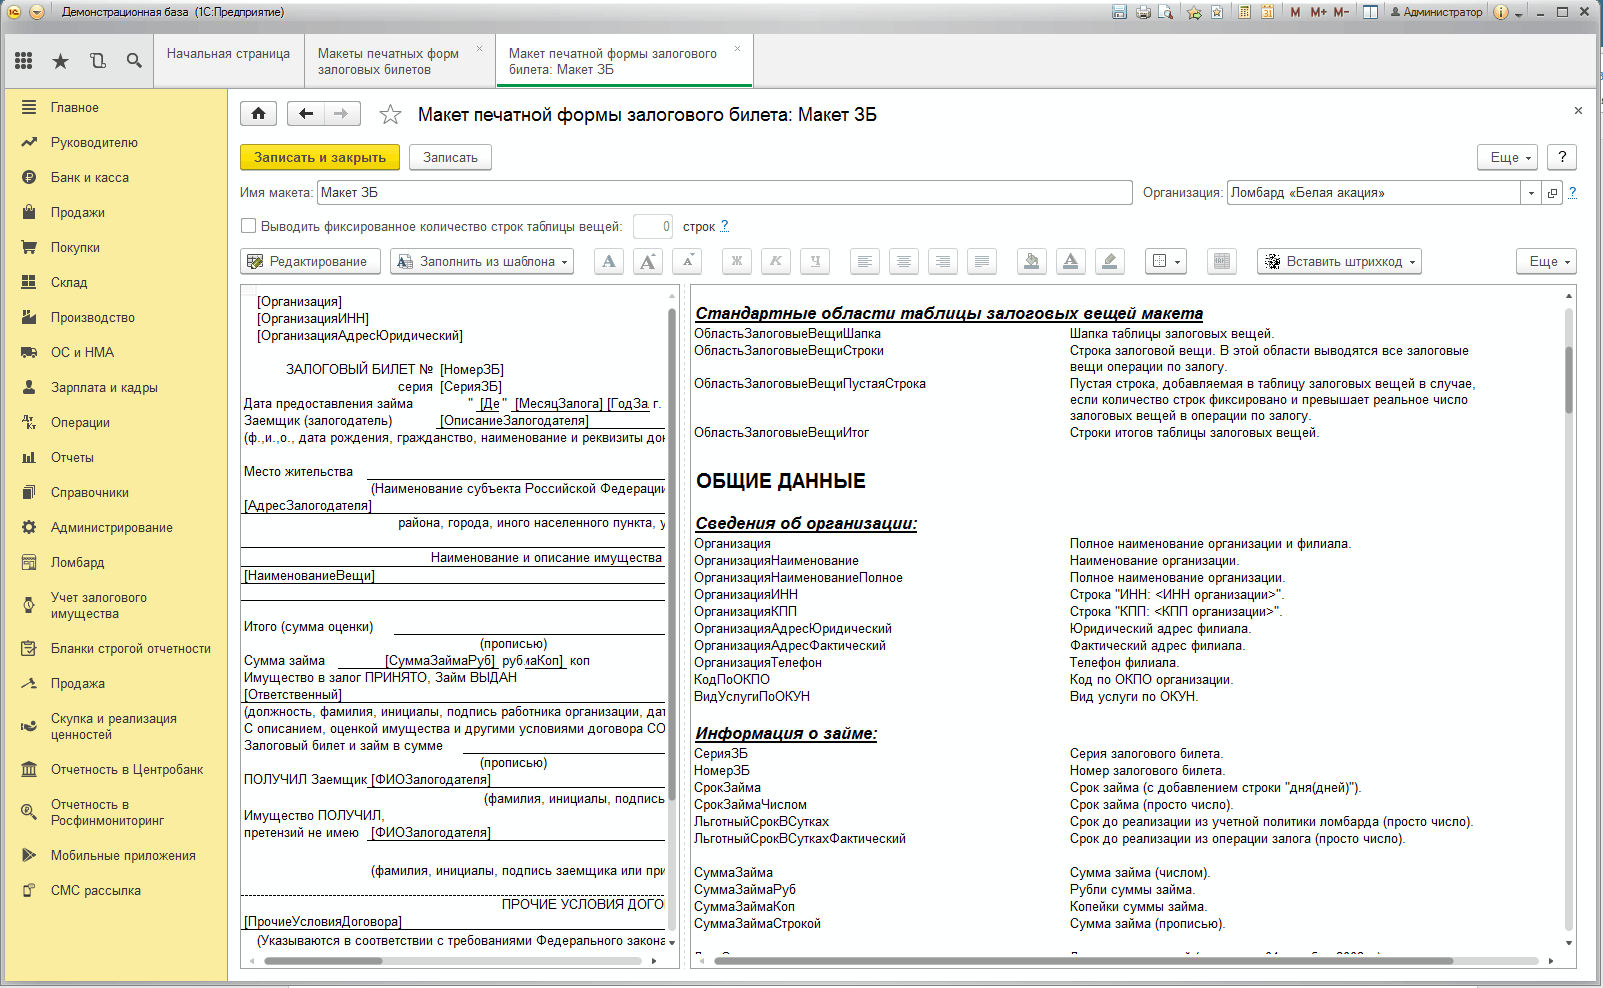This screenshot has height=988, width=1603.
Task: Pick the cell background fill color
Action: tap(1032, 261)
